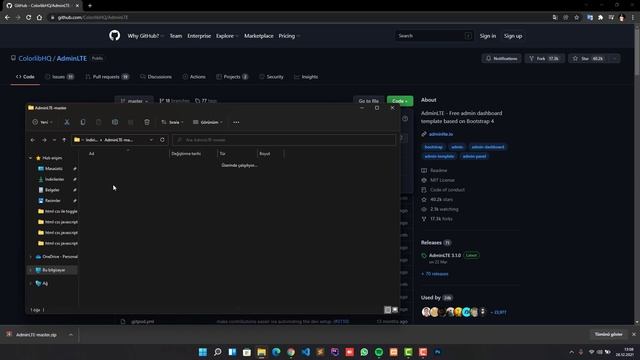Select Resimler in Explorer sidebar
This screenshot has height=360, width=640.
53,200
